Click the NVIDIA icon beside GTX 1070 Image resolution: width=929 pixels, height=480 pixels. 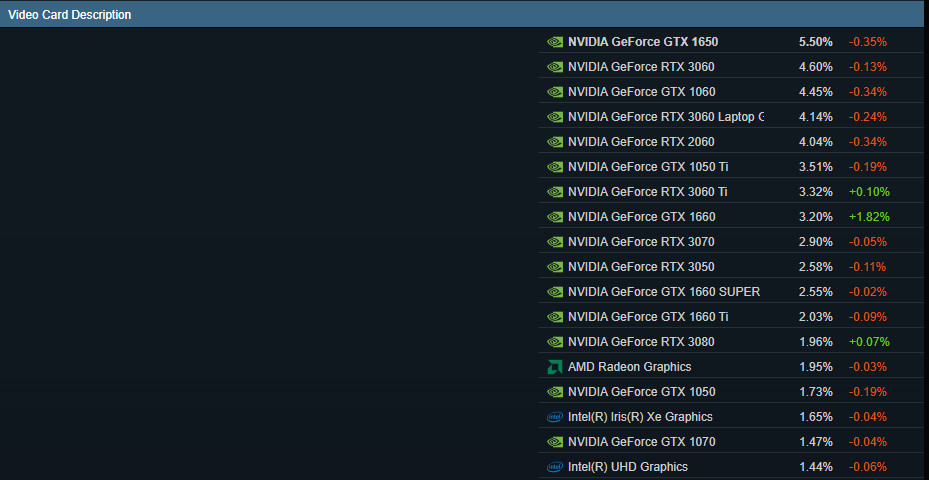click(x=555, y=442)
